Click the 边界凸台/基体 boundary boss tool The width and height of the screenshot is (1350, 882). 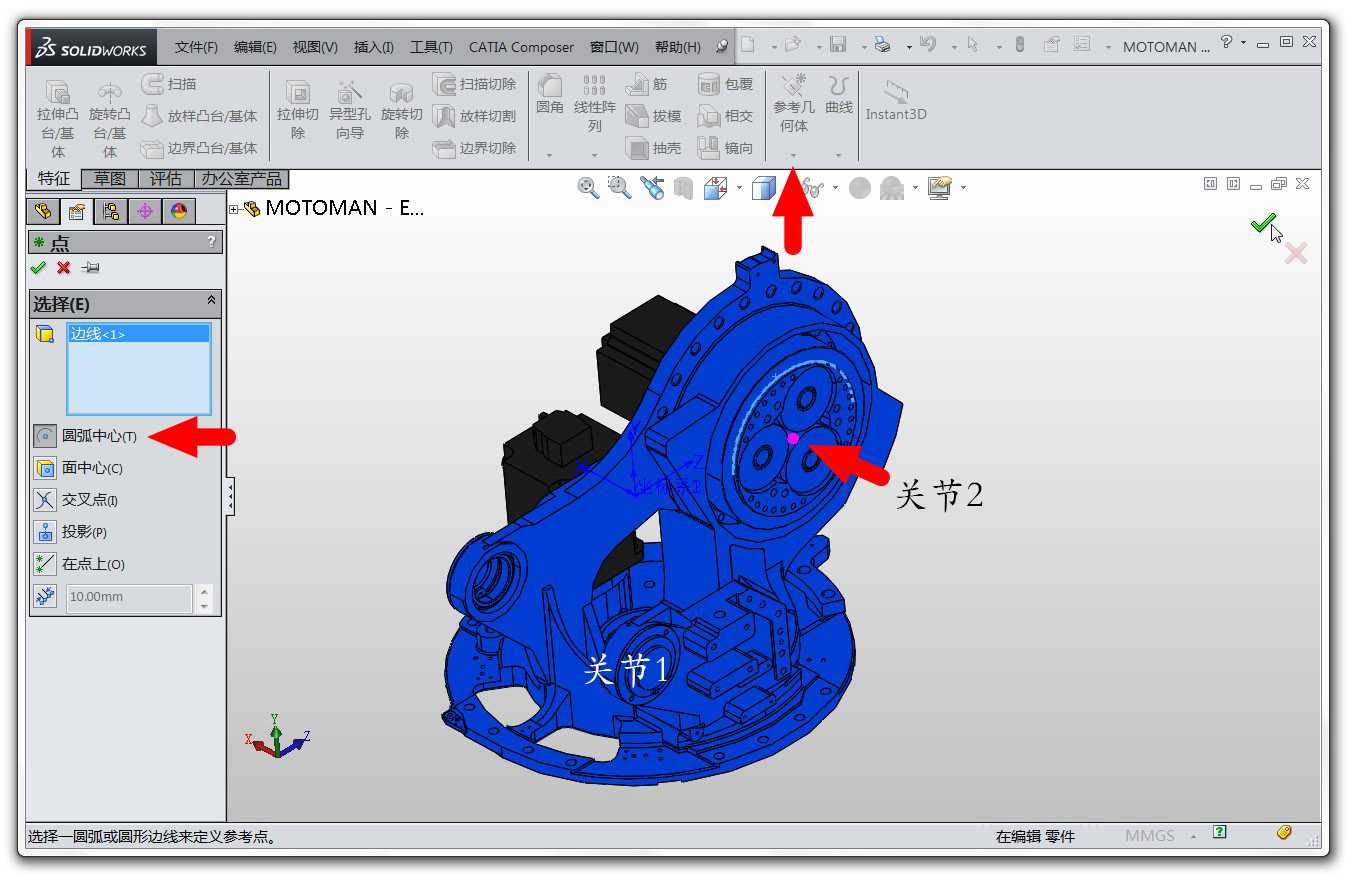click(x=199, y=148)
